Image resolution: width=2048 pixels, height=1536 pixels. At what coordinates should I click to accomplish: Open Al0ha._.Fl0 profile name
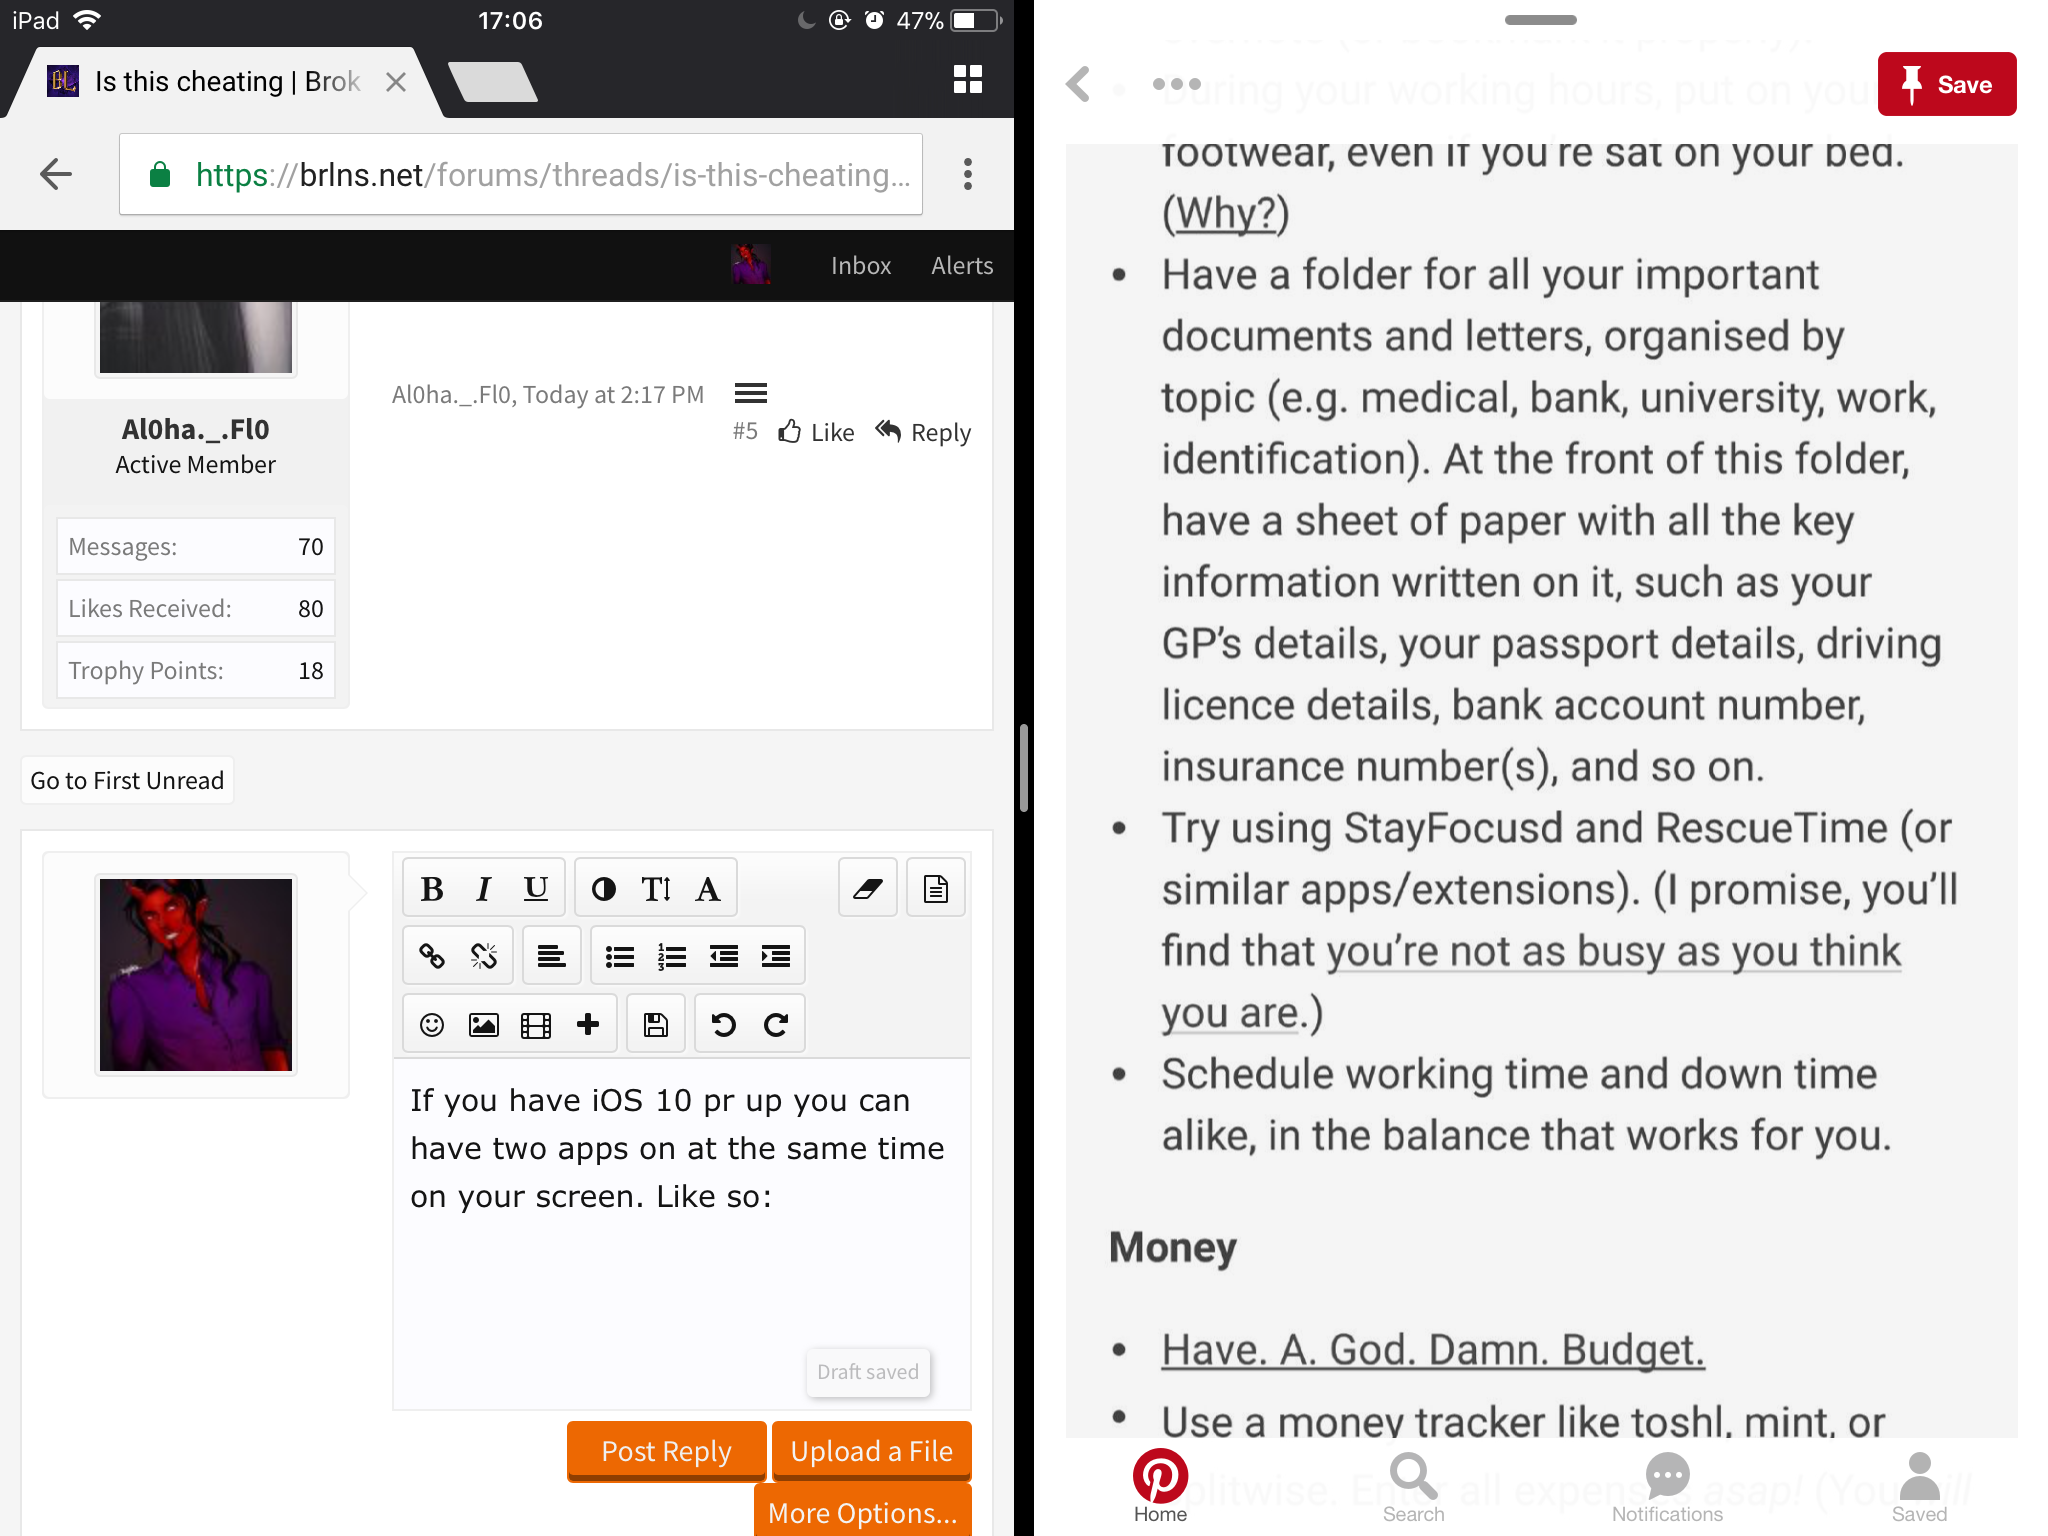195,429
